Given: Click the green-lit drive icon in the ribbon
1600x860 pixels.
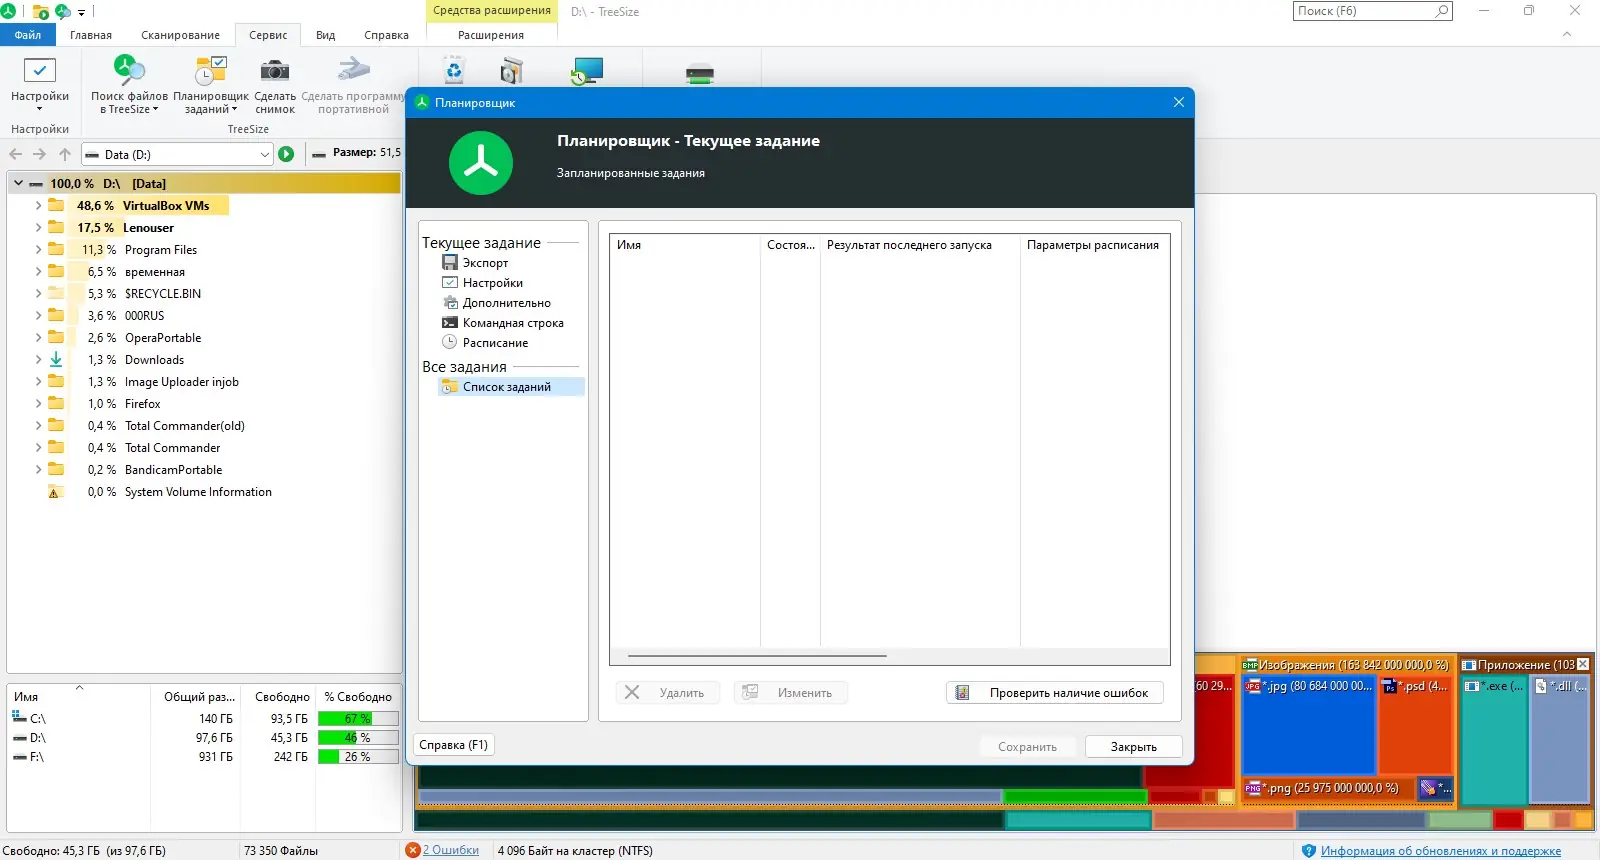Looking at the screenshot, I should pos(700,73).
